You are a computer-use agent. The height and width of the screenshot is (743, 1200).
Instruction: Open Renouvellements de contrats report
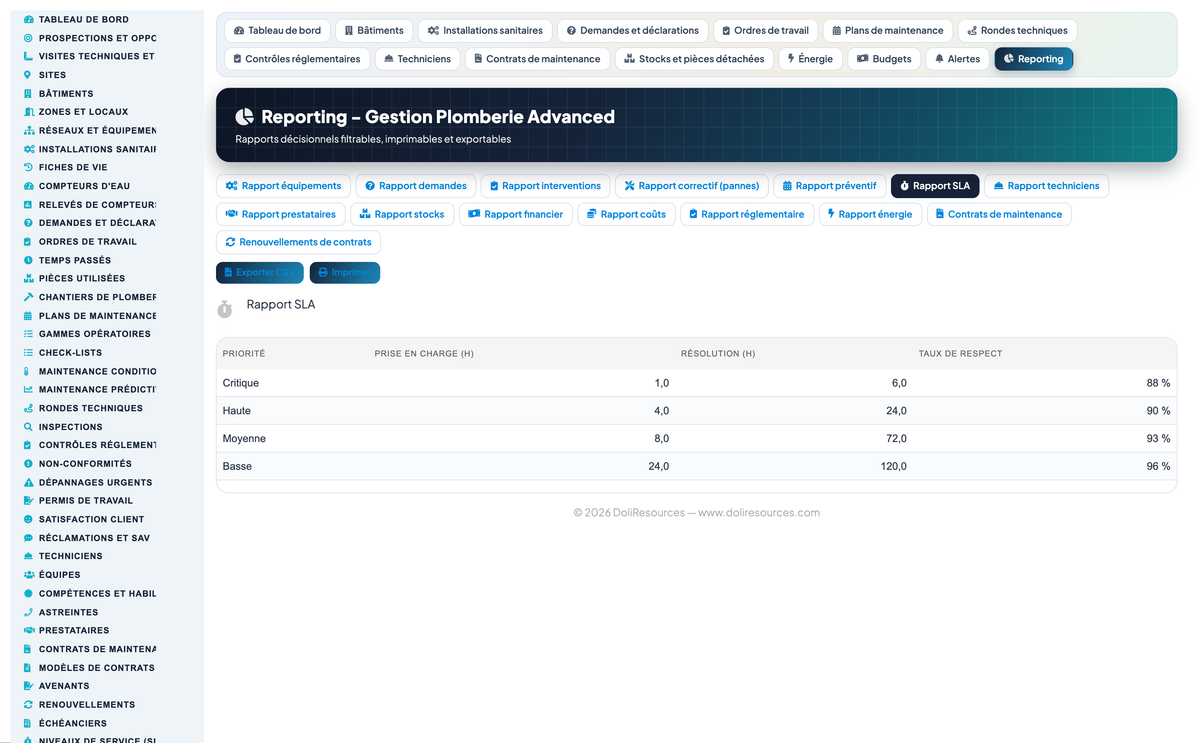pos(298,242)
